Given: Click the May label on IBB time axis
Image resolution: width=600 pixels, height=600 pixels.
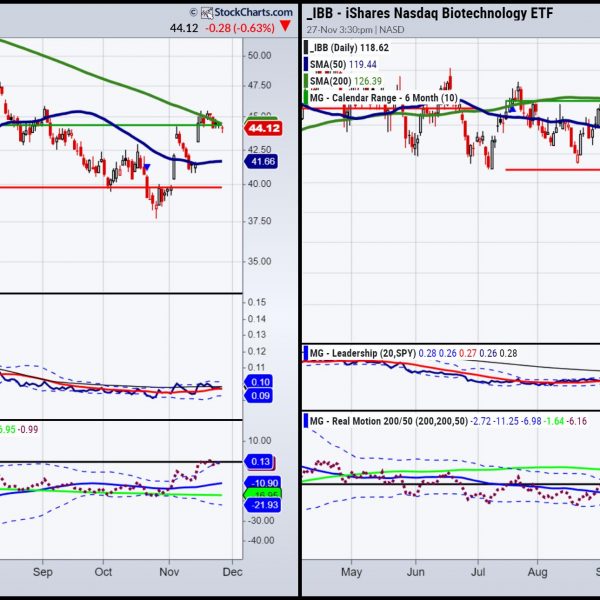Looking at the screenshot, I should click(351, 572).
